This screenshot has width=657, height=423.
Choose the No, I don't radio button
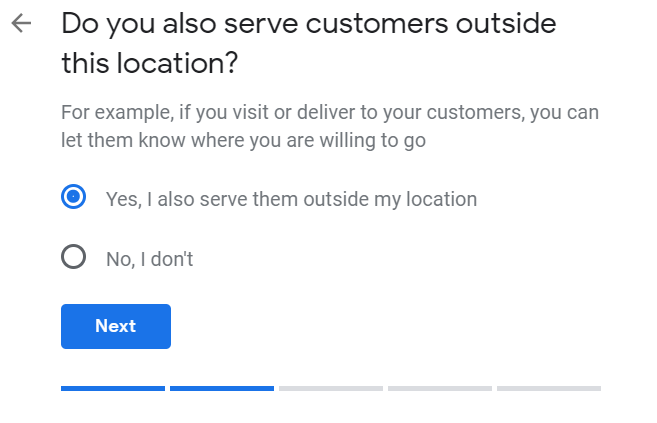73,256
